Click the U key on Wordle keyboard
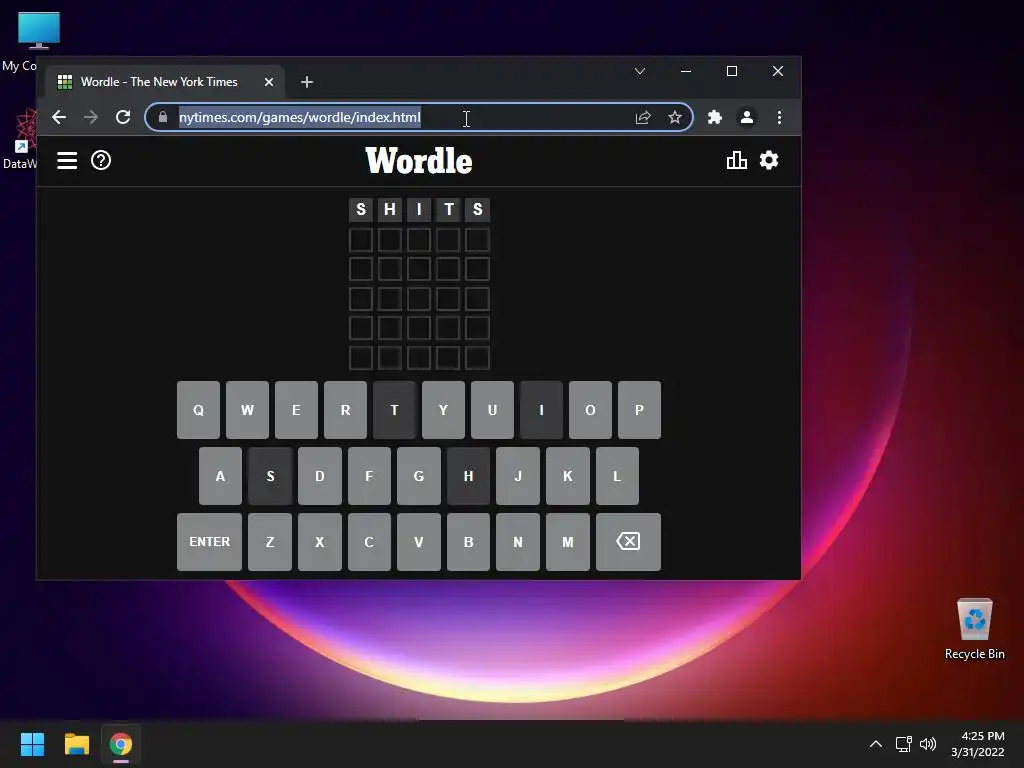Viewport: 1024px width, 768px height. coord(492,410)
